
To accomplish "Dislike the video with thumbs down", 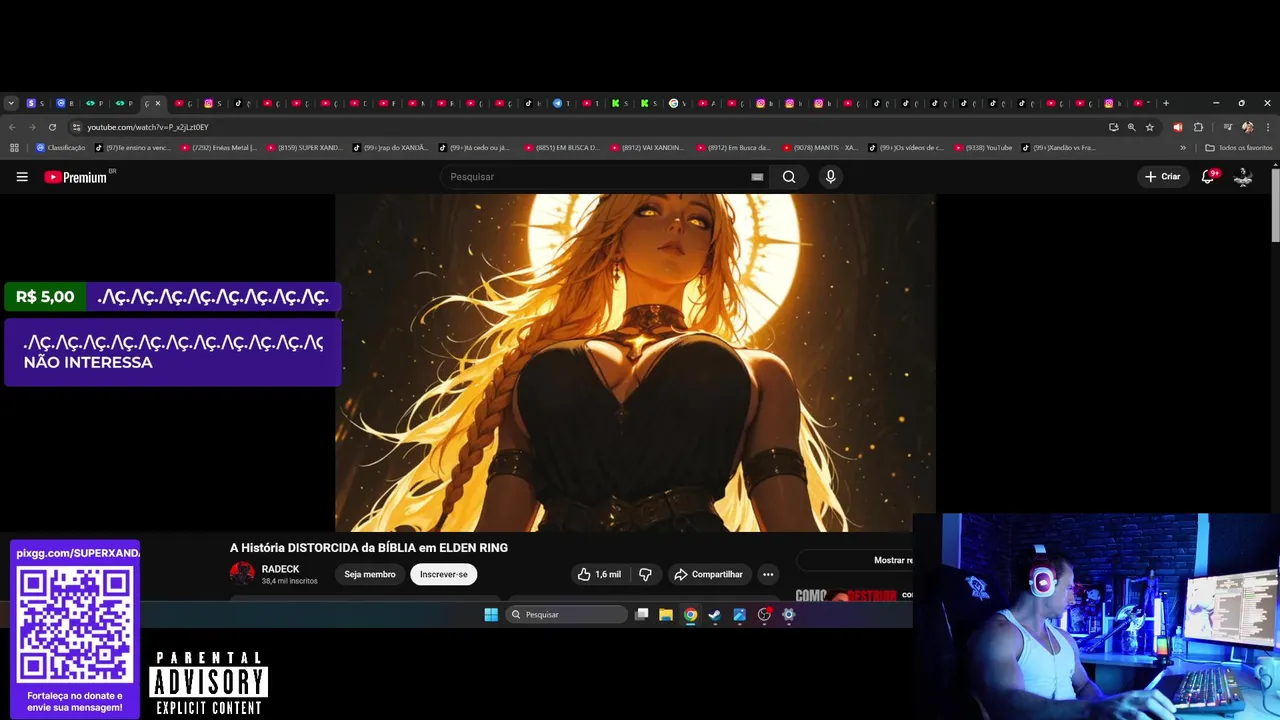I will click(645, 574).
